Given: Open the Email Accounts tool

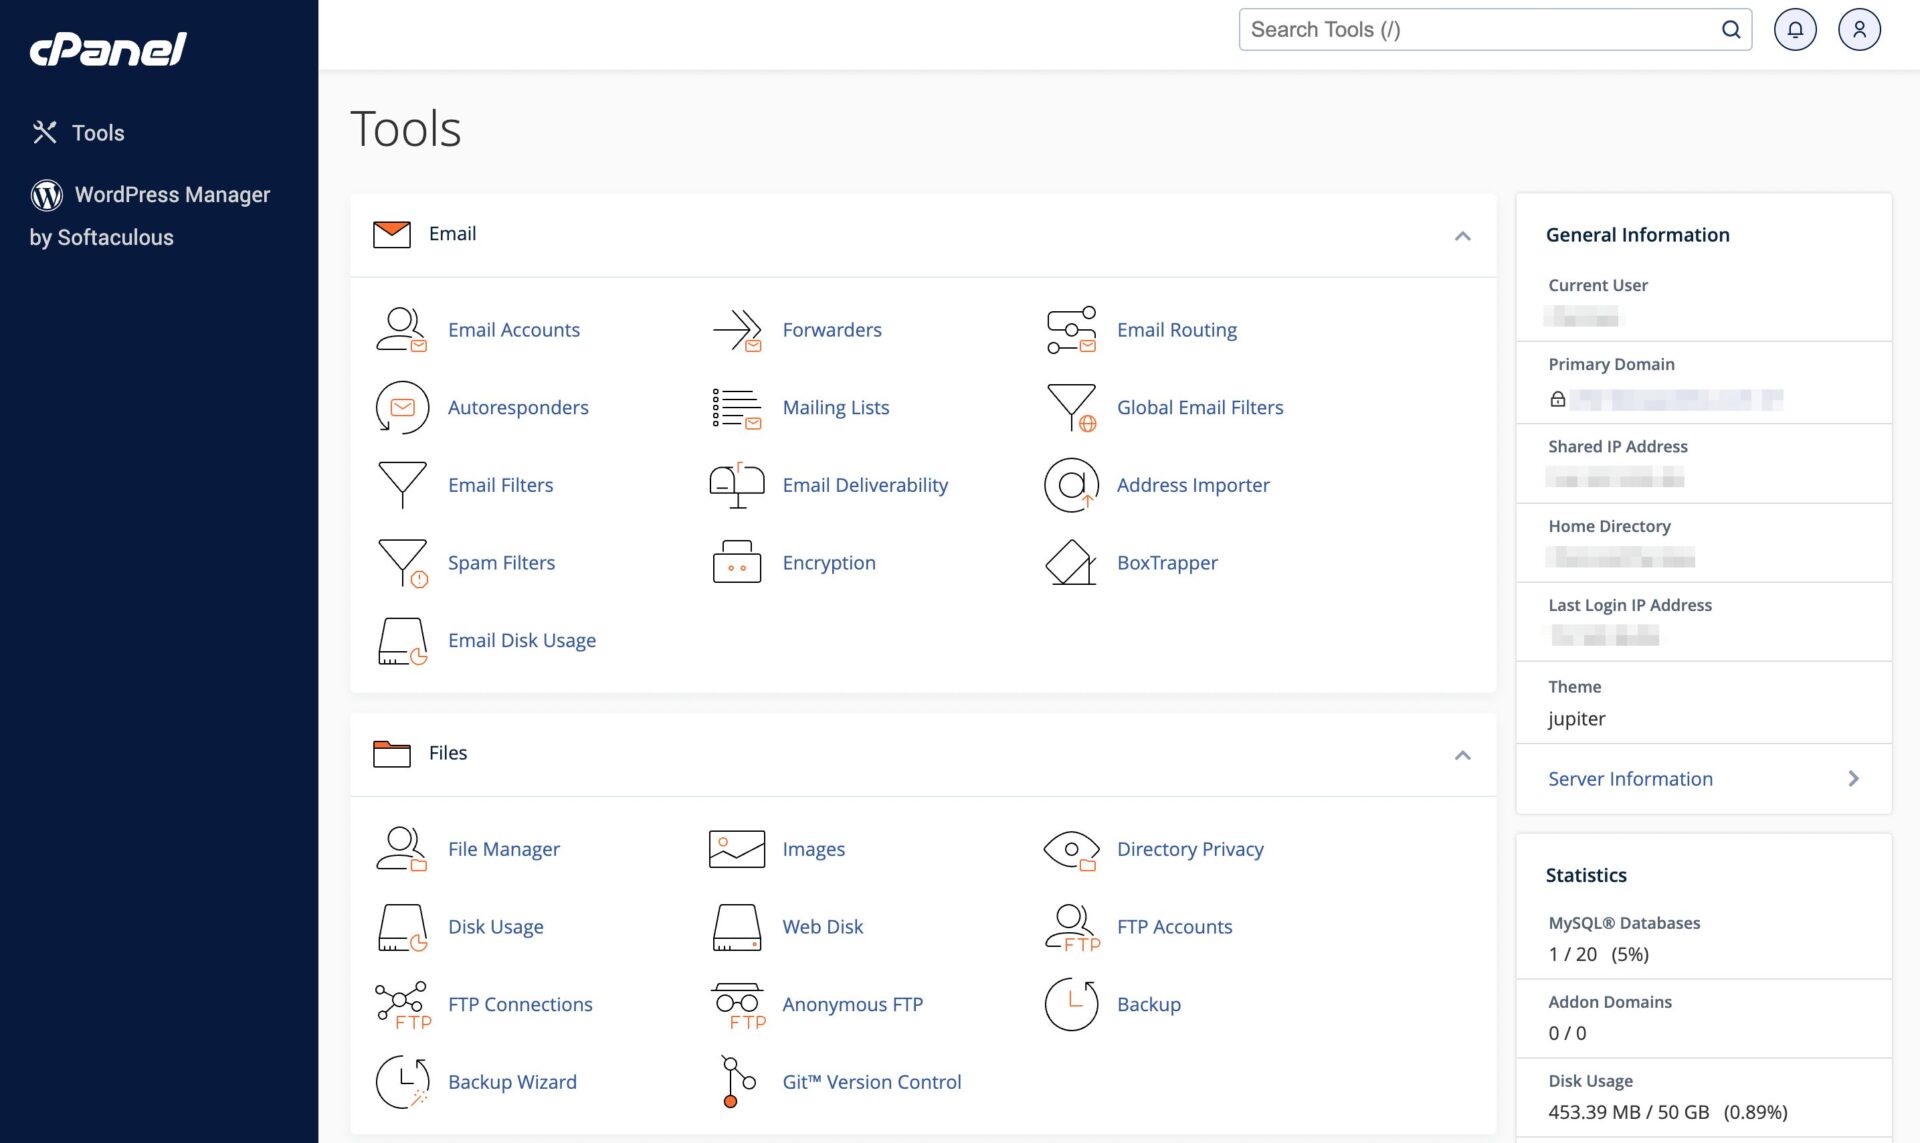Looking at the screenshot, I should pos(514,329).
